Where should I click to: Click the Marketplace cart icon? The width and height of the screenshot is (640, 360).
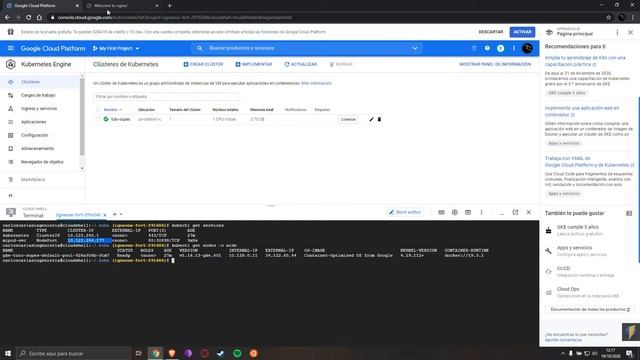pyautogui.click(x=11, y=180)
